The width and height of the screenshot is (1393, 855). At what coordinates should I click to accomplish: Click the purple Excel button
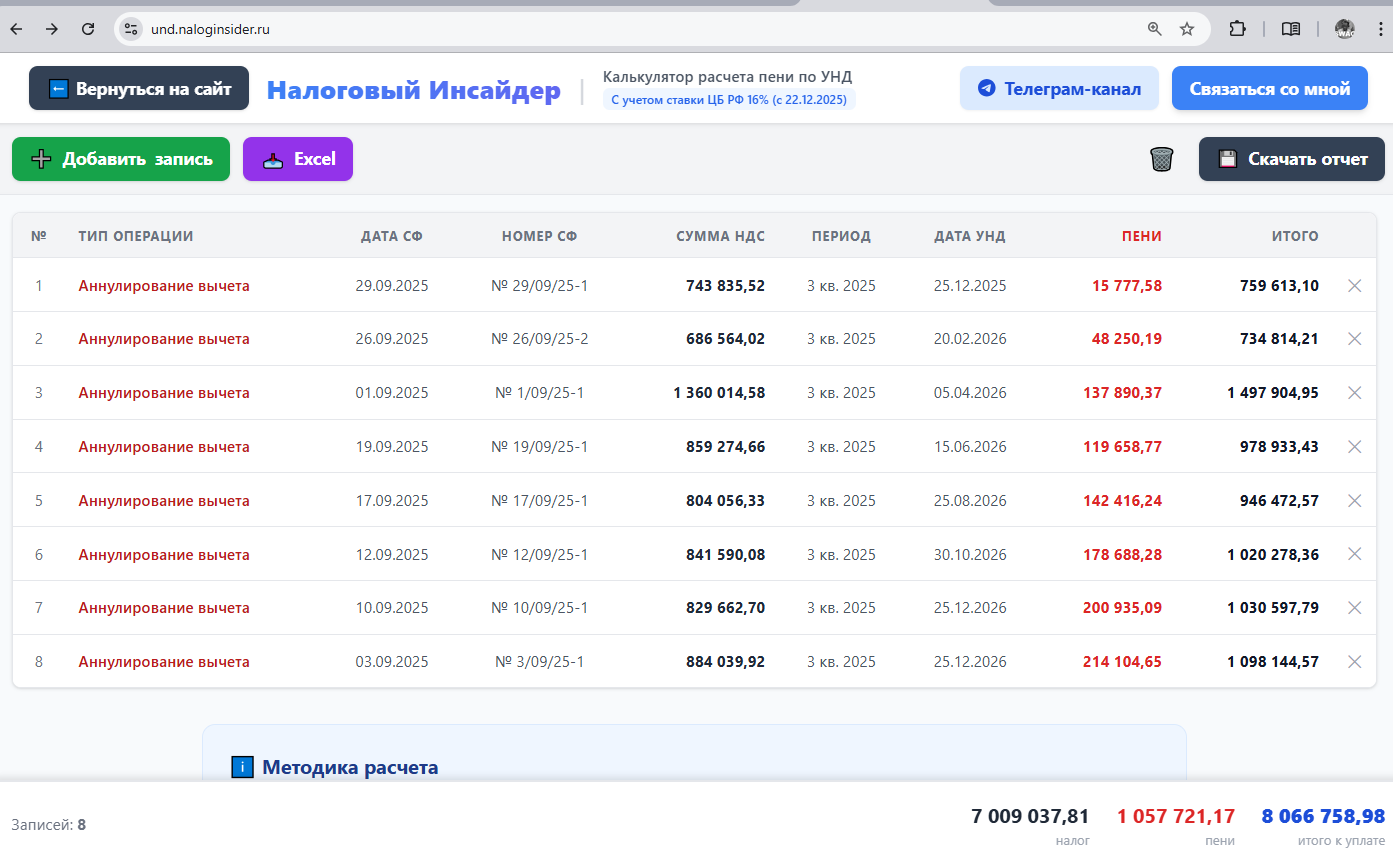(298, 159)
